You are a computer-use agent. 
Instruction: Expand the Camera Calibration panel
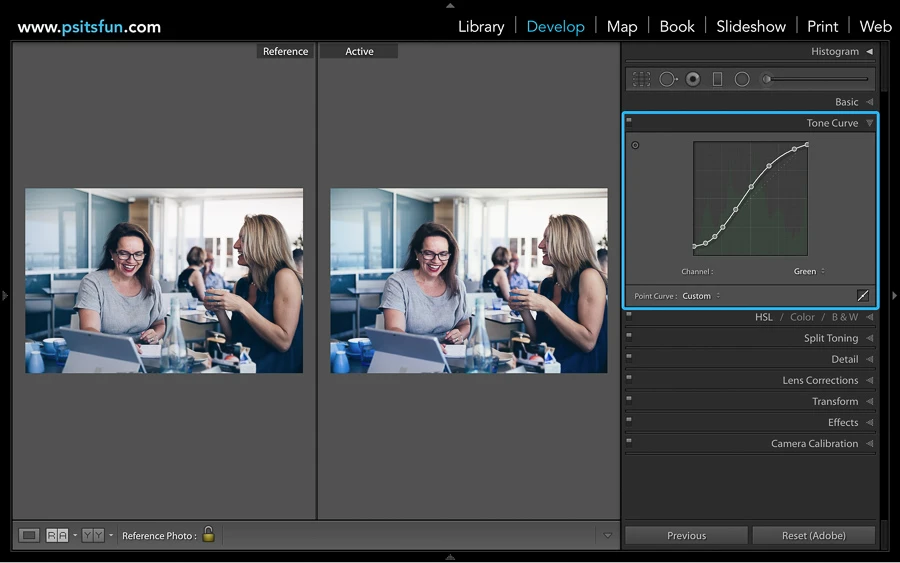coord(870,444)
